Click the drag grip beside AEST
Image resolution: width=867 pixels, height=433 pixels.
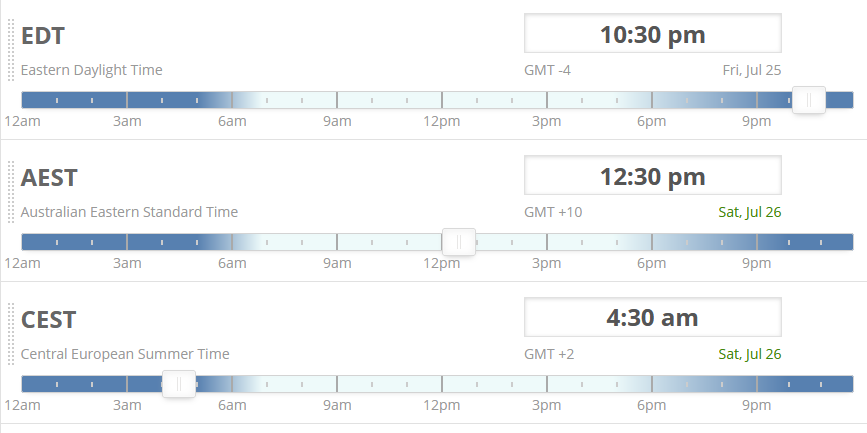10,190
